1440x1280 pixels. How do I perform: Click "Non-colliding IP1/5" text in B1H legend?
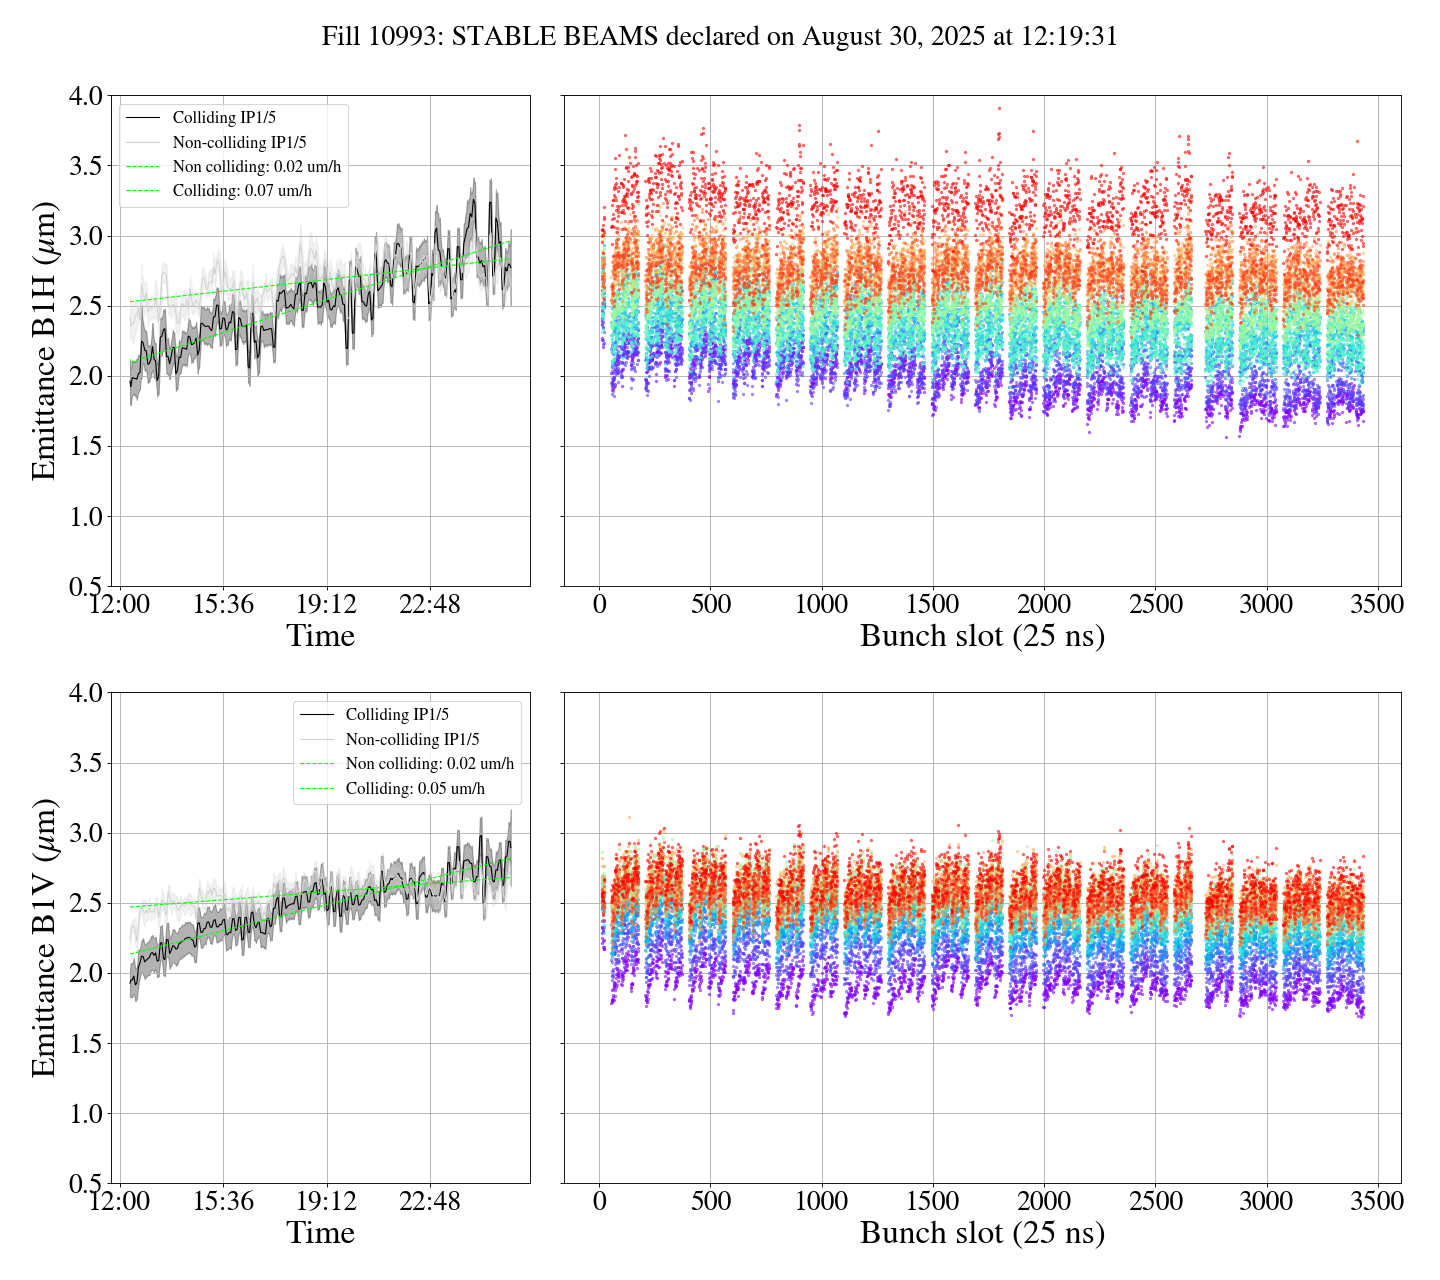(x=239, y=143)
